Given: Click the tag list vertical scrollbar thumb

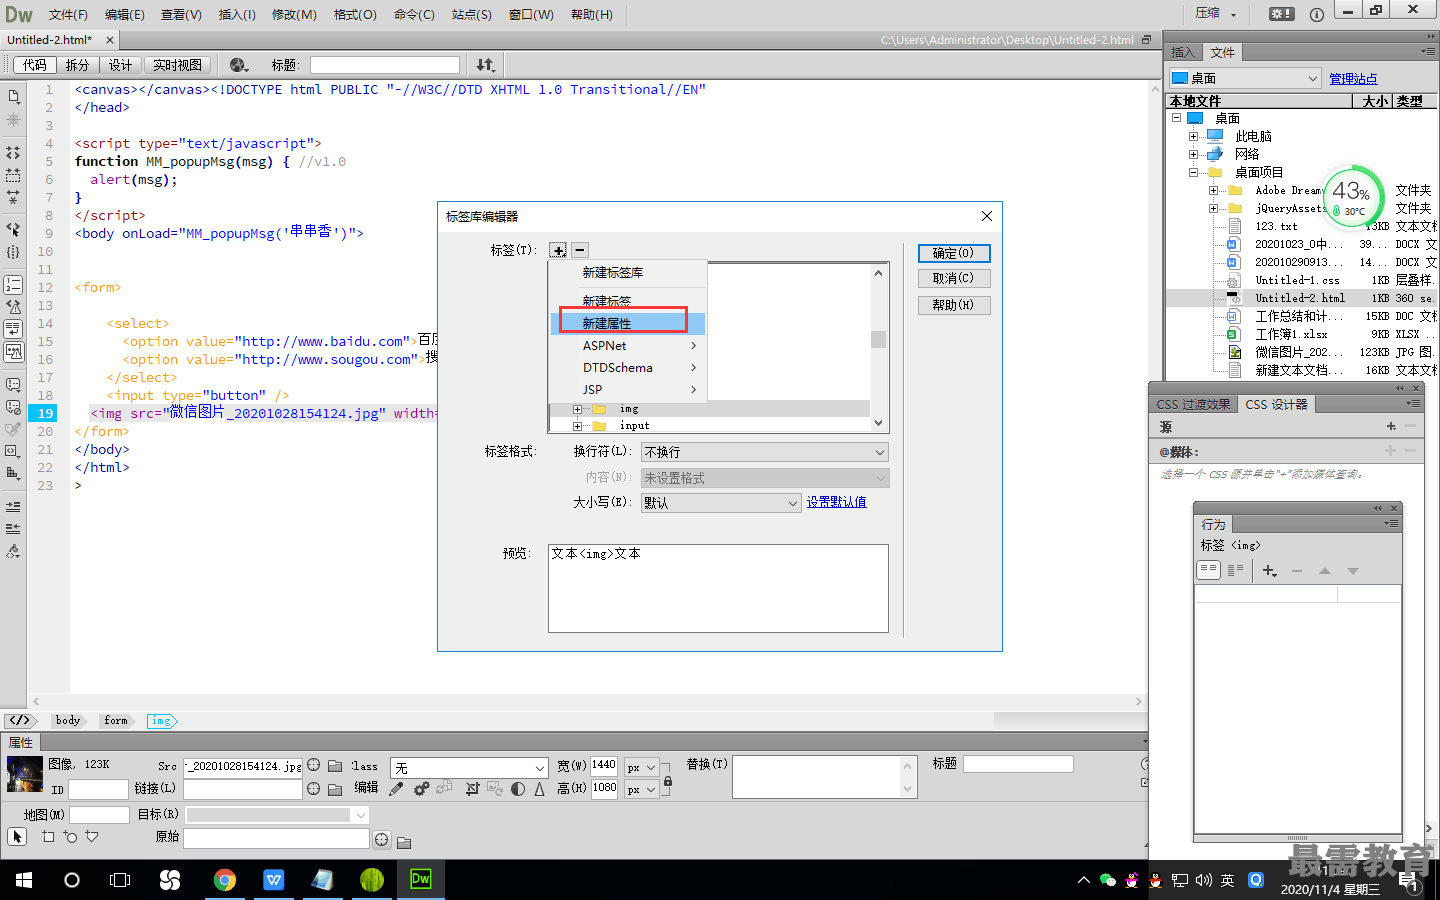Looking at the screenshot, I should pyautogui.click(x=878, y=339).
